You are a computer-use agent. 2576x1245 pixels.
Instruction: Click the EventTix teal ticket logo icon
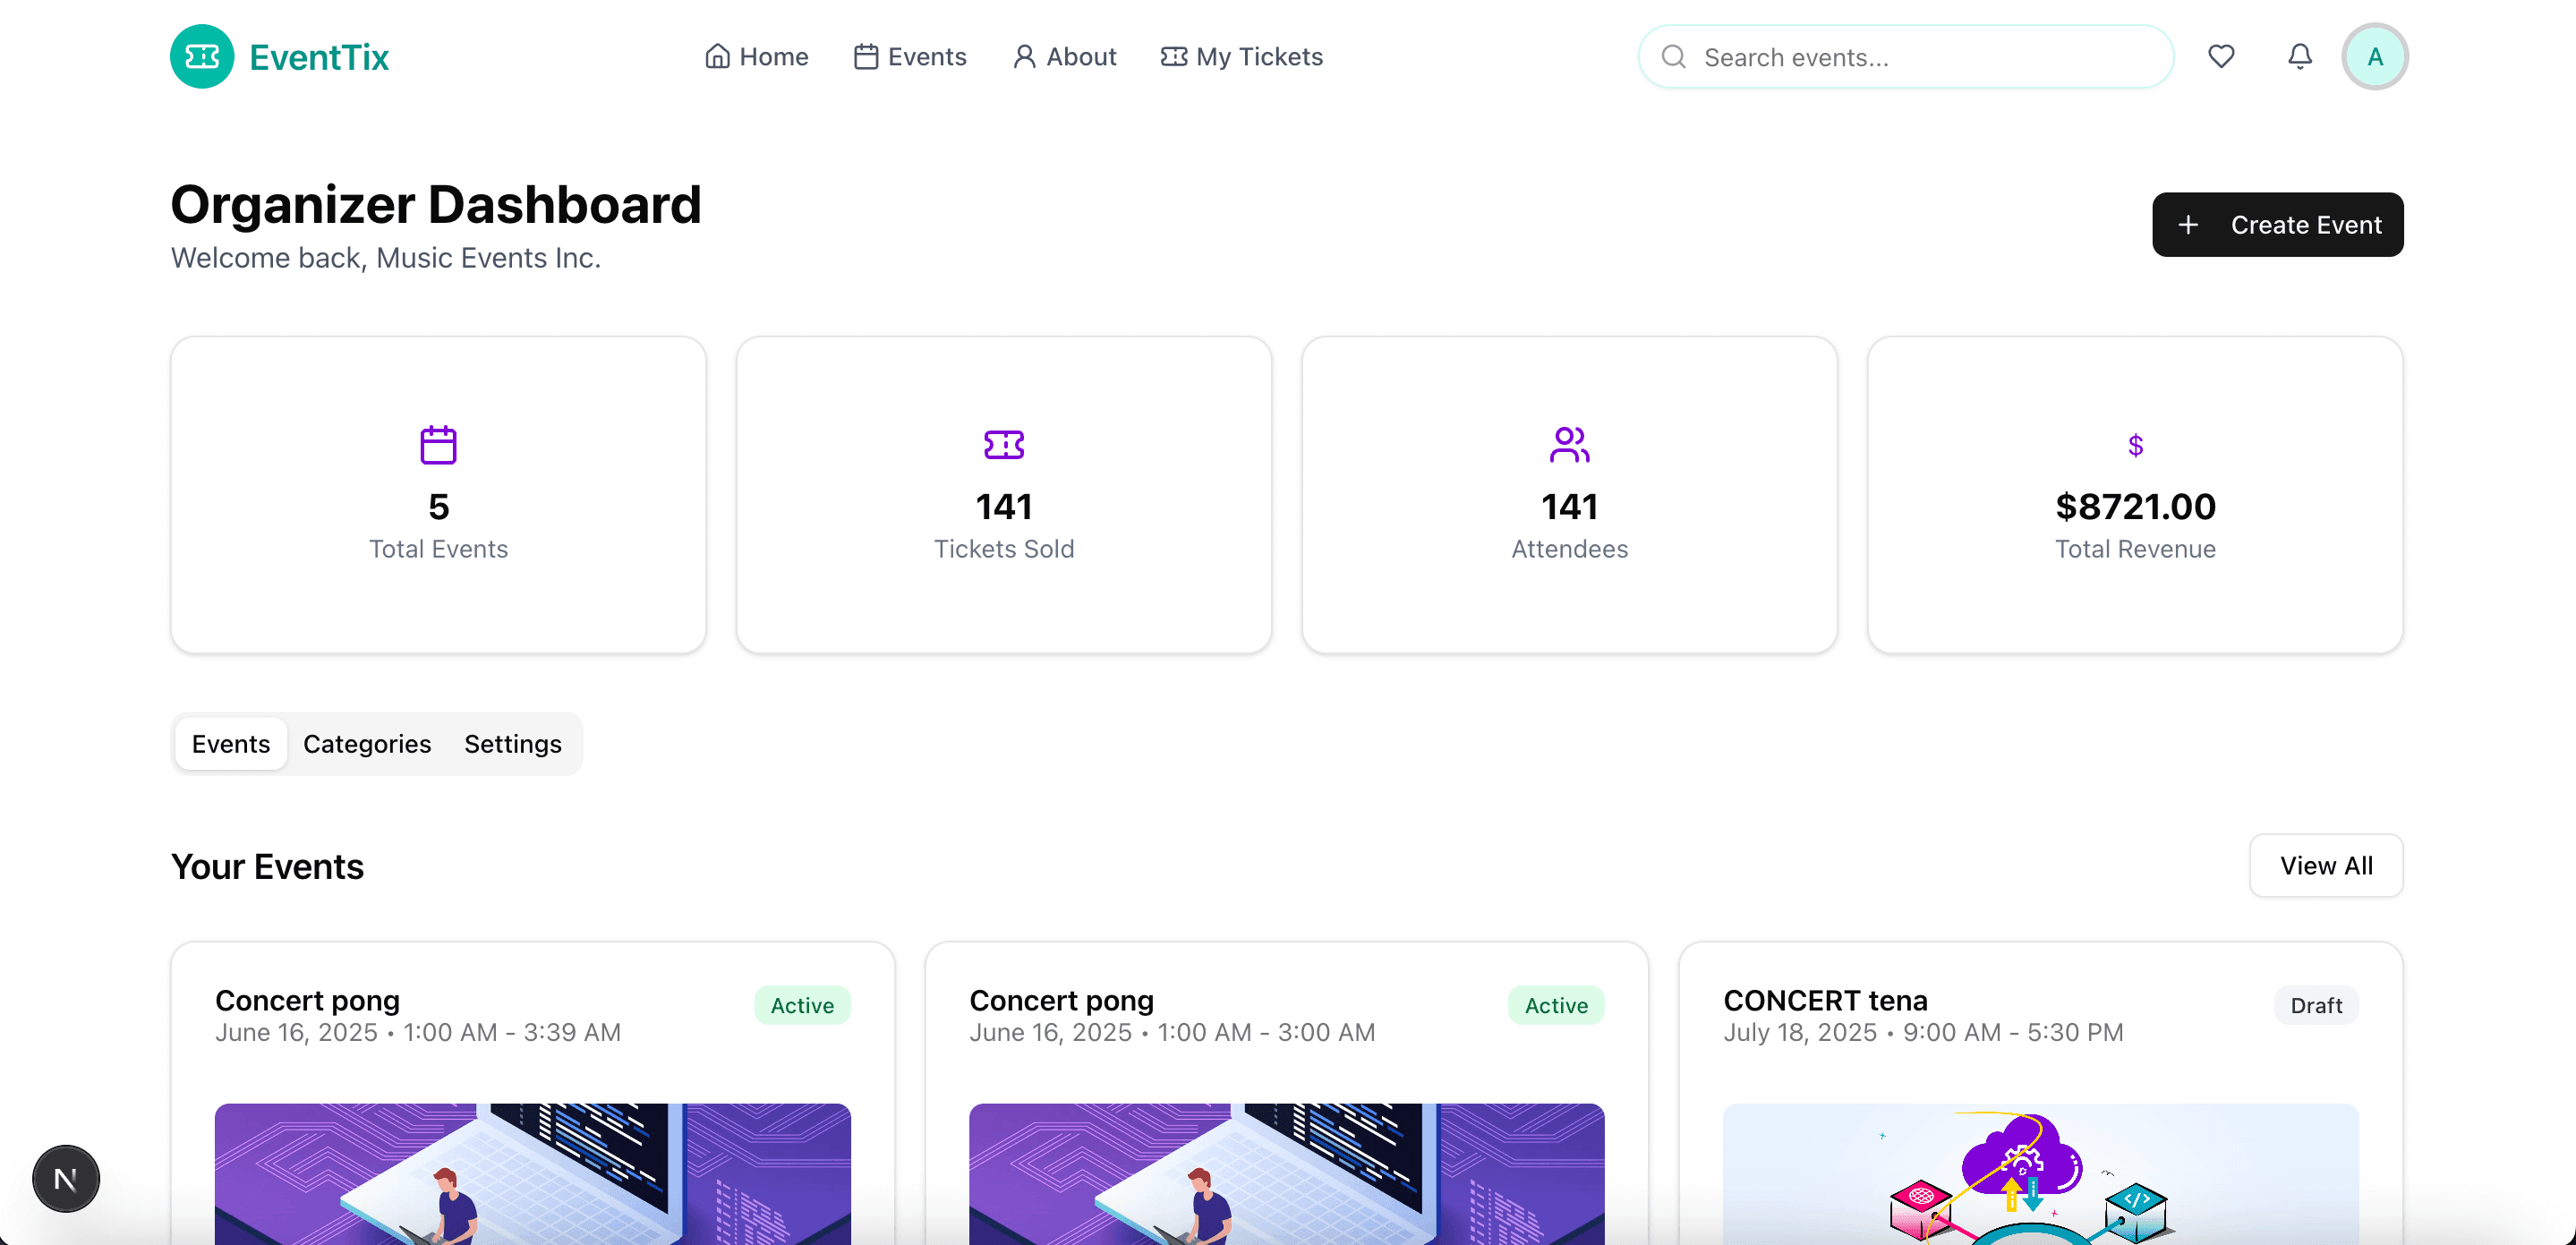pos(203,56)
